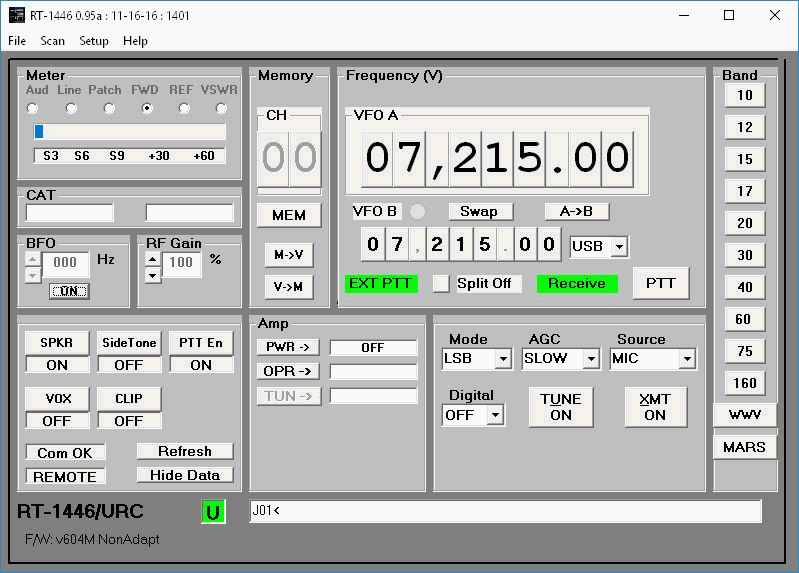Click the green U status indicator
Image resolution: width=799 pixels, height=573 pixels.
[x=212, y=513]
